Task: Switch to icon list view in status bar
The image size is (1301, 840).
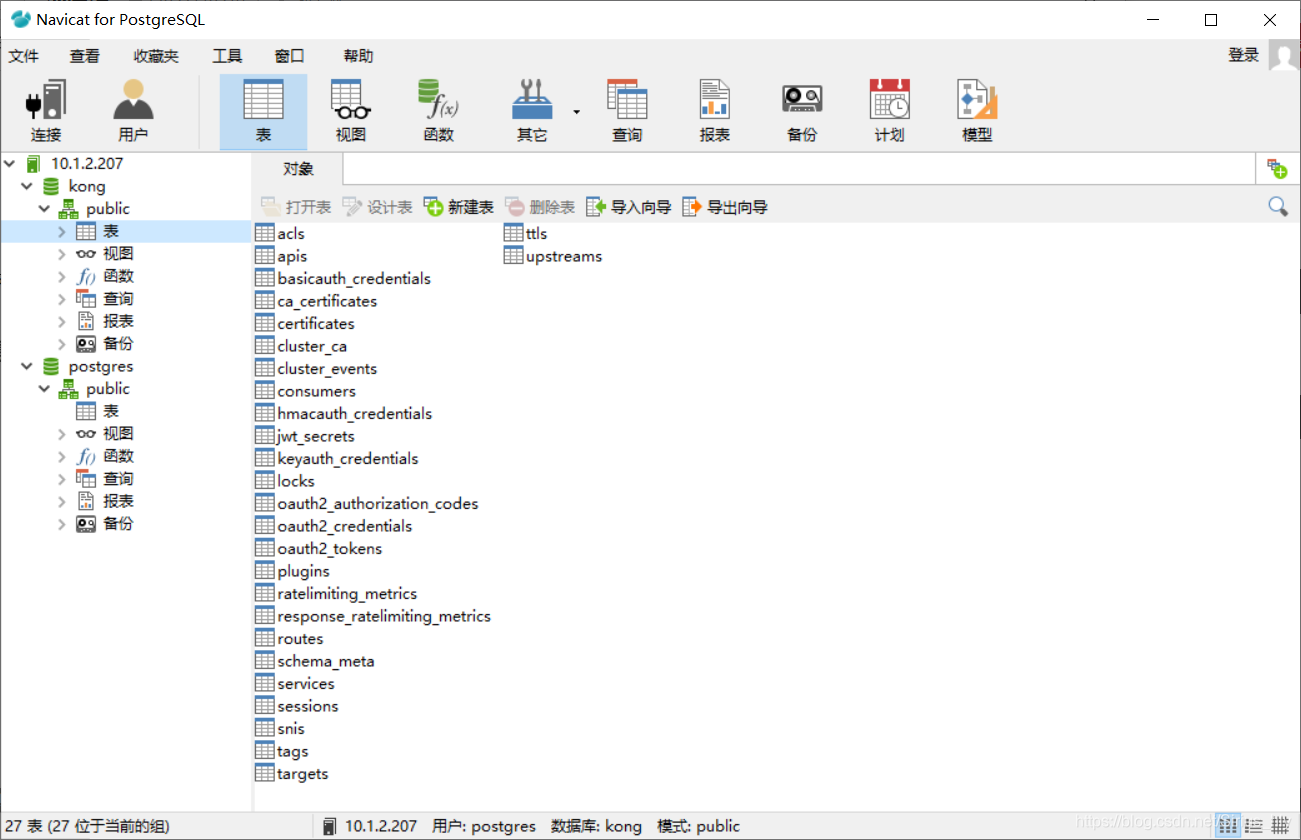Action: click(1228, 825)
